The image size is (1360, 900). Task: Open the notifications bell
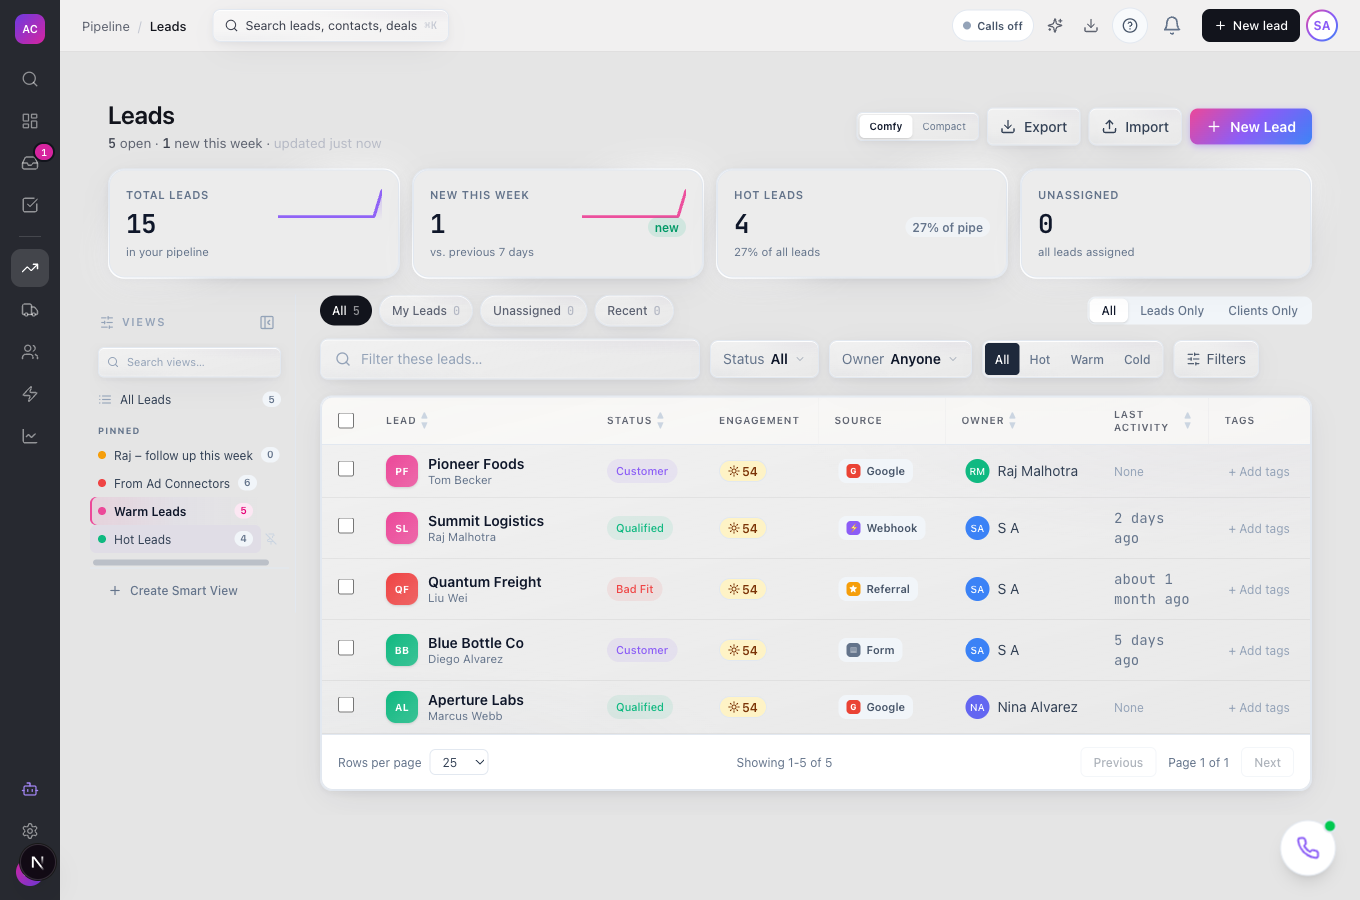(1172, 26)
